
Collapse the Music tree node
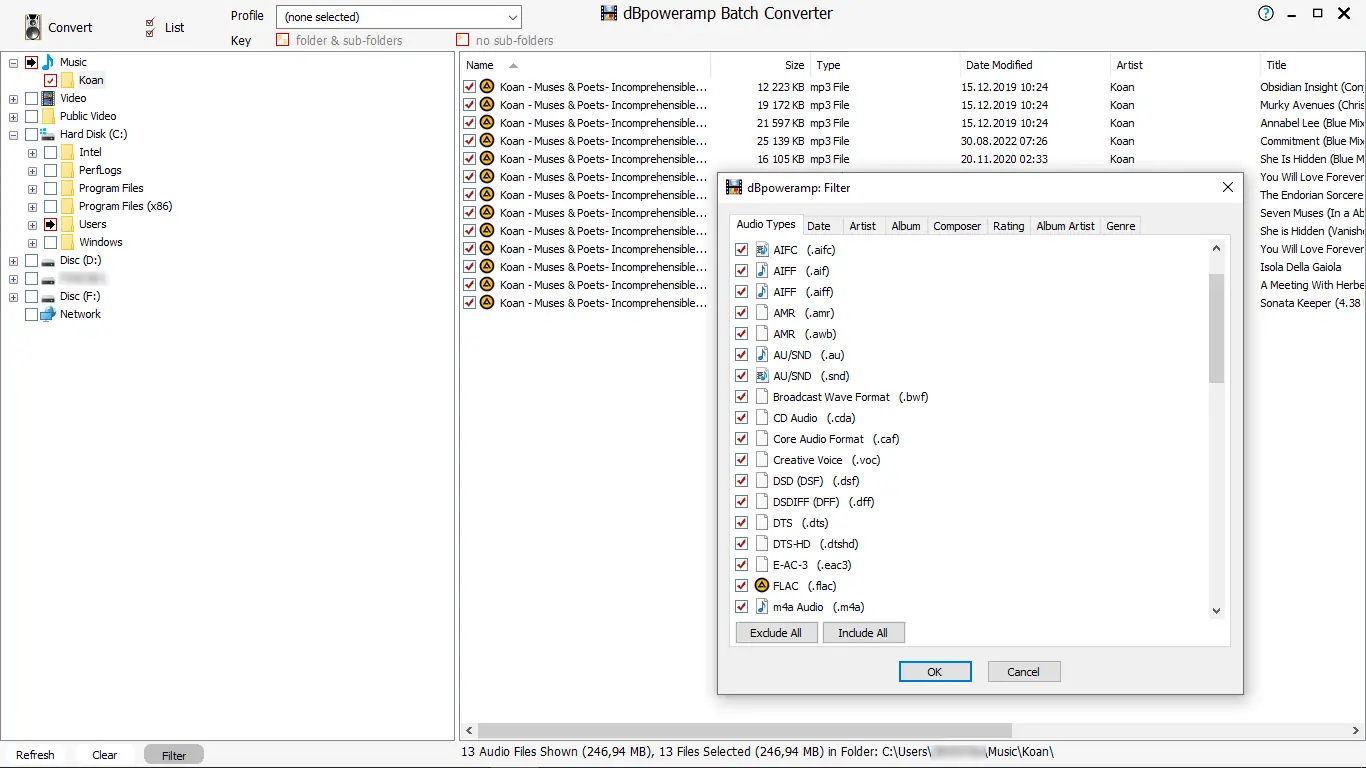[x=13, y=62]
